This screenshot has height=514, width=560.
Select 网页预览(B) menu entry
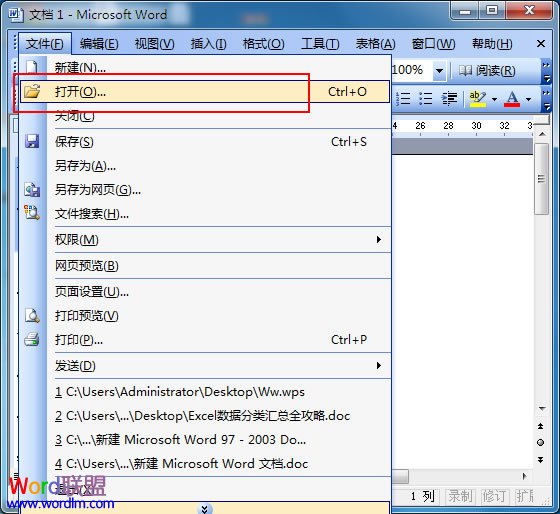click(205, 266)
